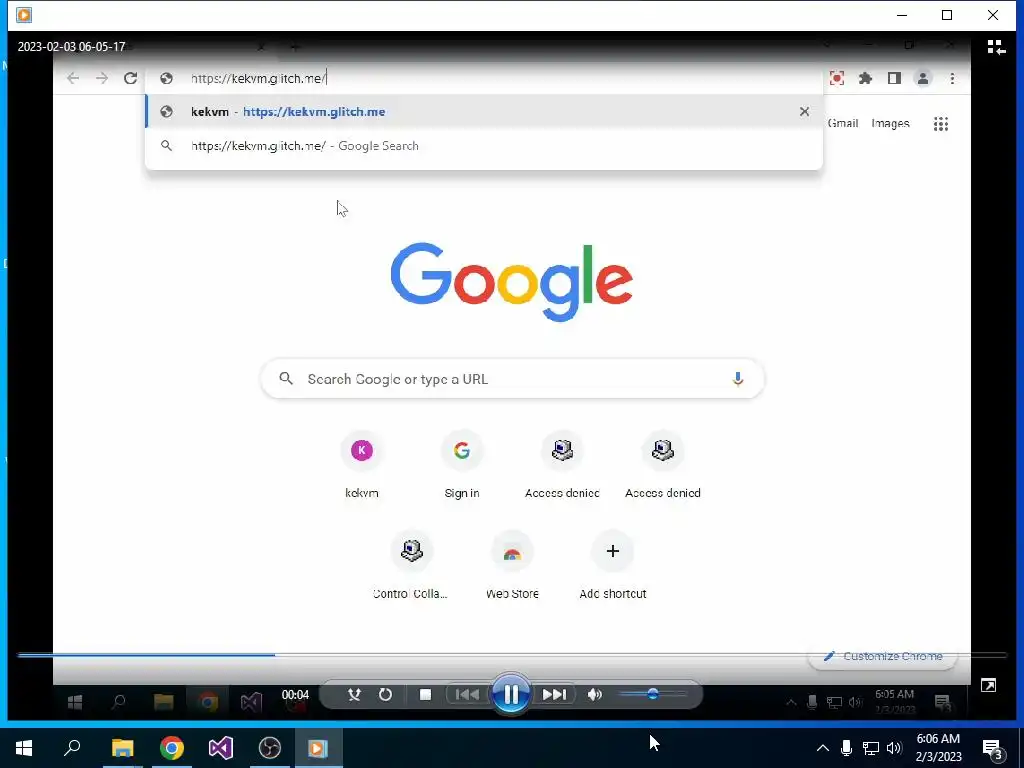1024x768 pixels.
Task: Remove the kekvm suggestion with X
Action: coord(804,112)
